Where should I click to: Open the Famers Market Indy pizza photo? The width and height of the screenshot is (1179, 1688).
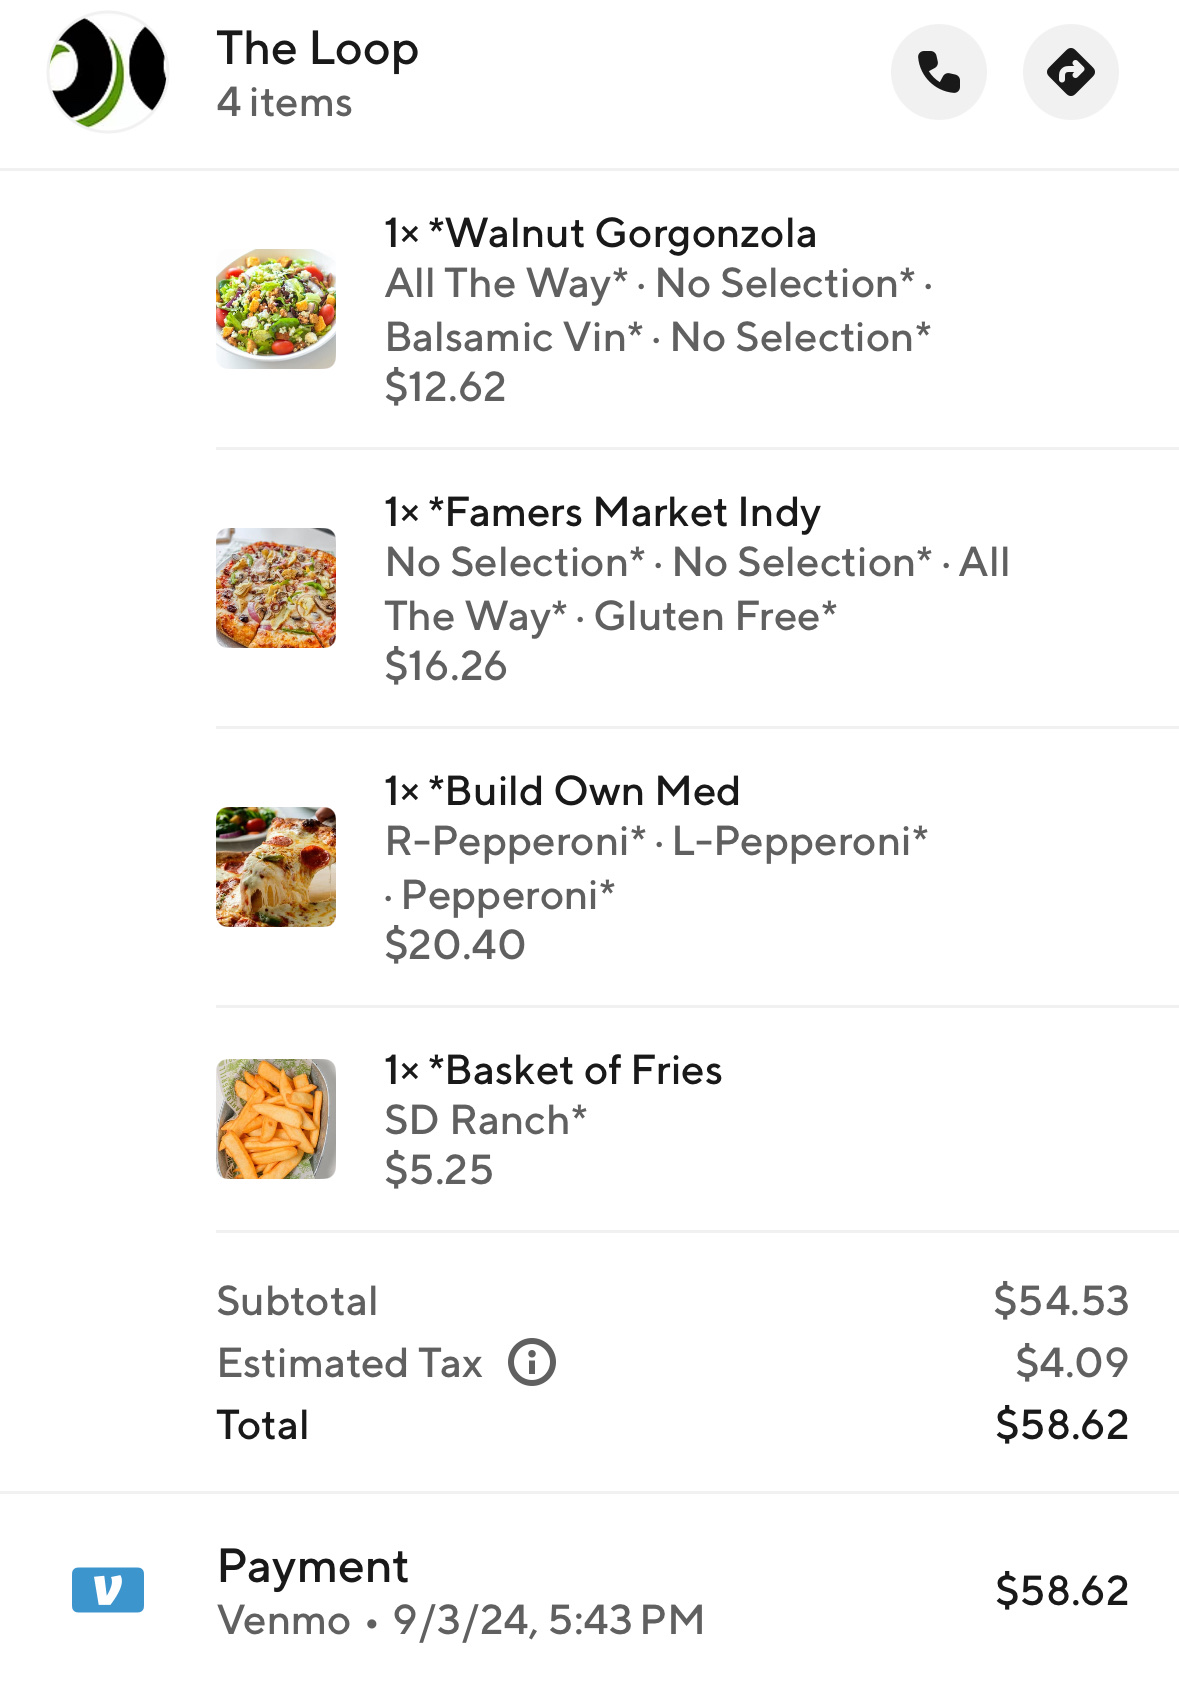coord(276,588)
